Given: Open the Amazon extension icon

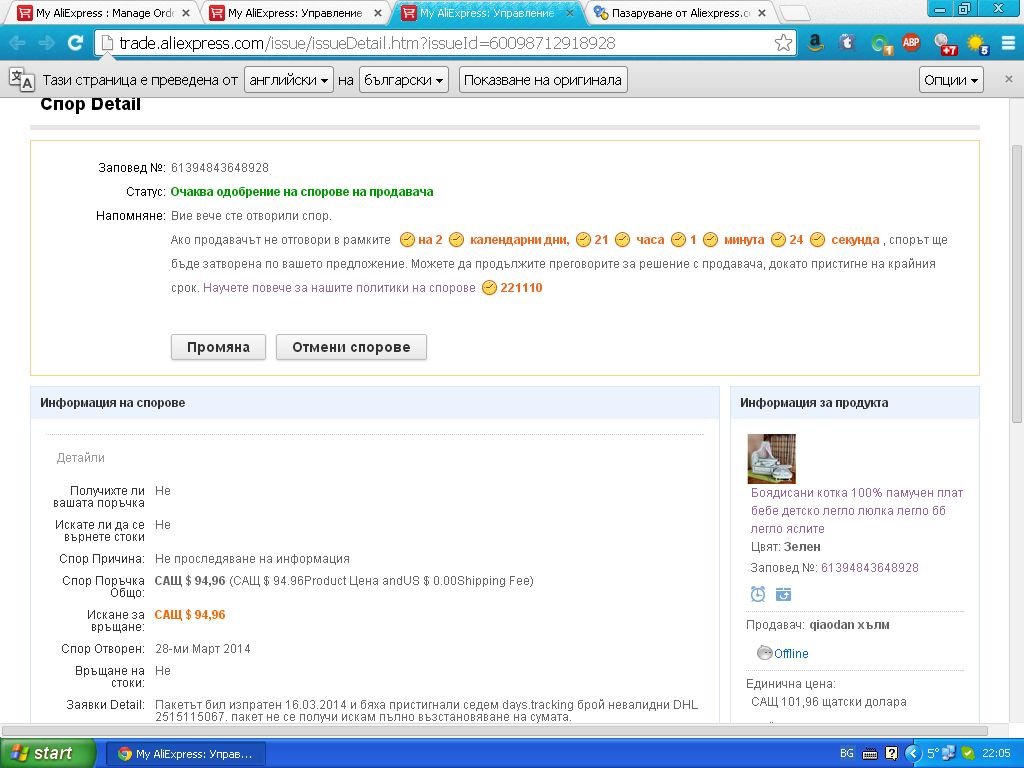Looking at the screenshot, I should coord(816,43).
